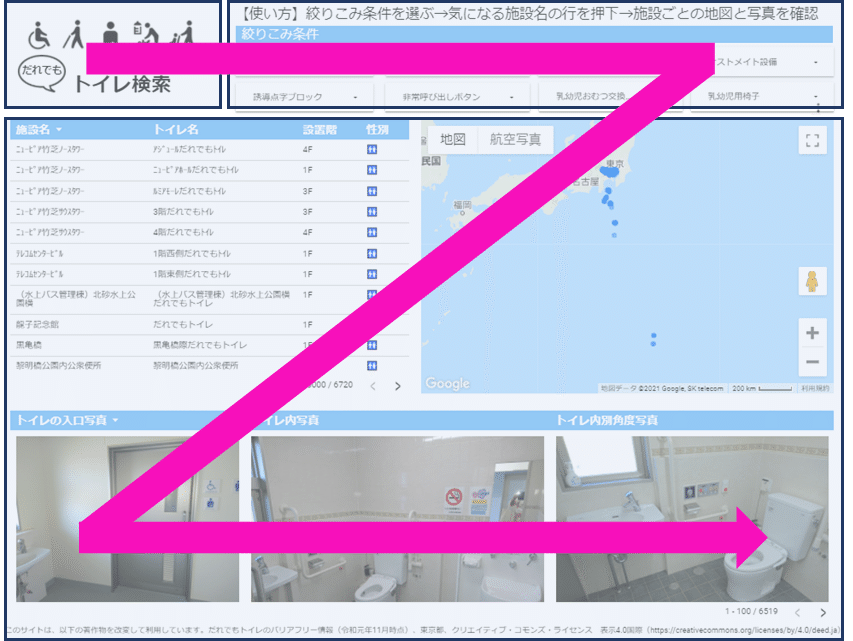Select the ニューピアホールだれでもトイレ row
This screenshot has height=641, width=853.
(x=209, y=170)
